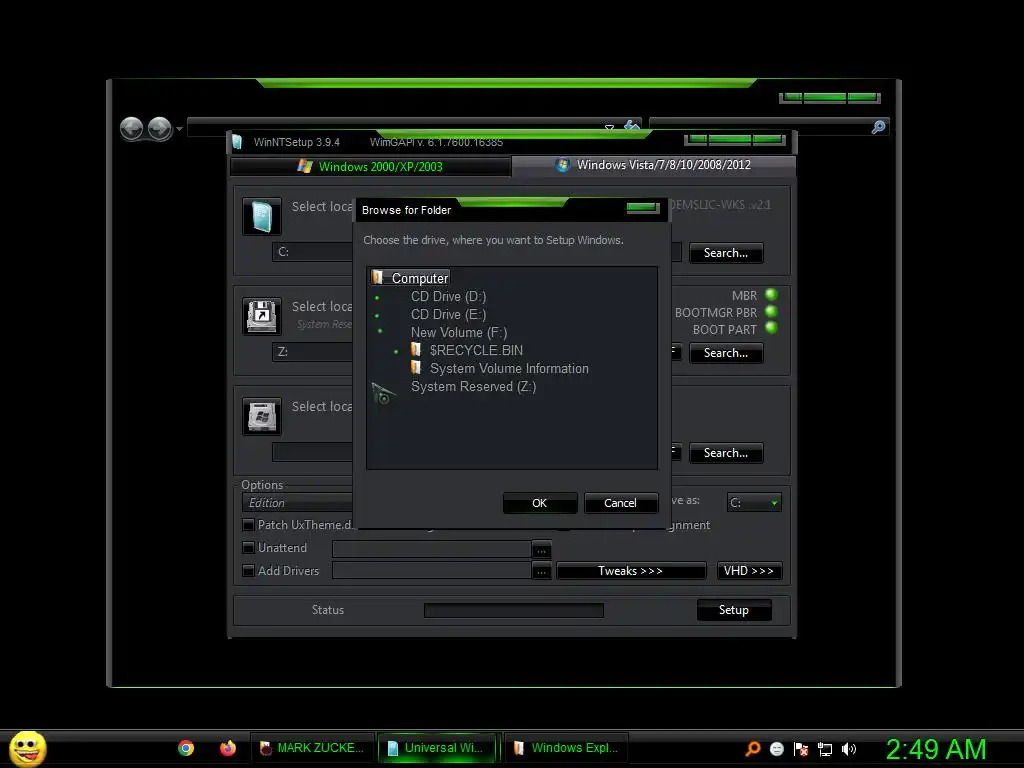The image size is (1024, 768).
Task: Open Tweaks >>> options
Action: (631, 571)
